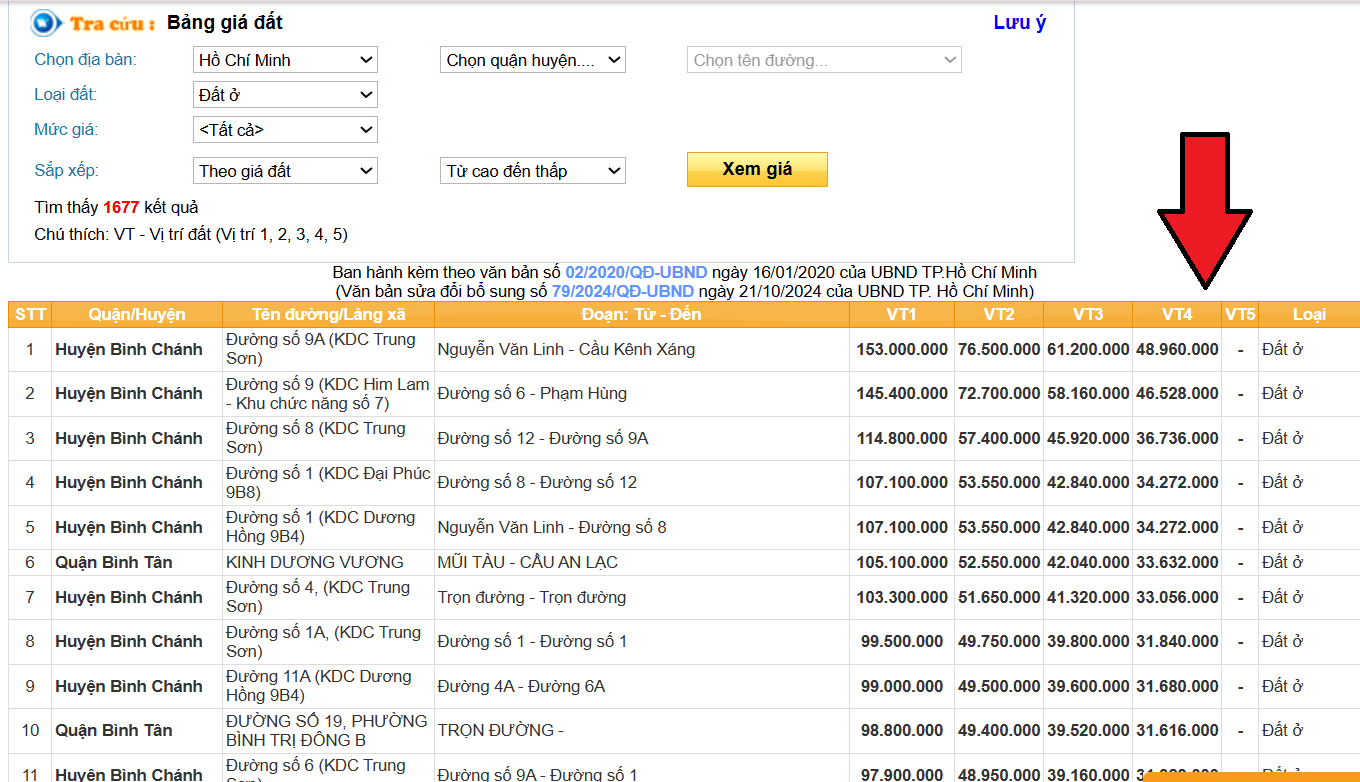The height and width of the screenshot is (782, 1360).
Task: Expand the Chọn quận huyện dropdown
Action: [x=533, y=60]
